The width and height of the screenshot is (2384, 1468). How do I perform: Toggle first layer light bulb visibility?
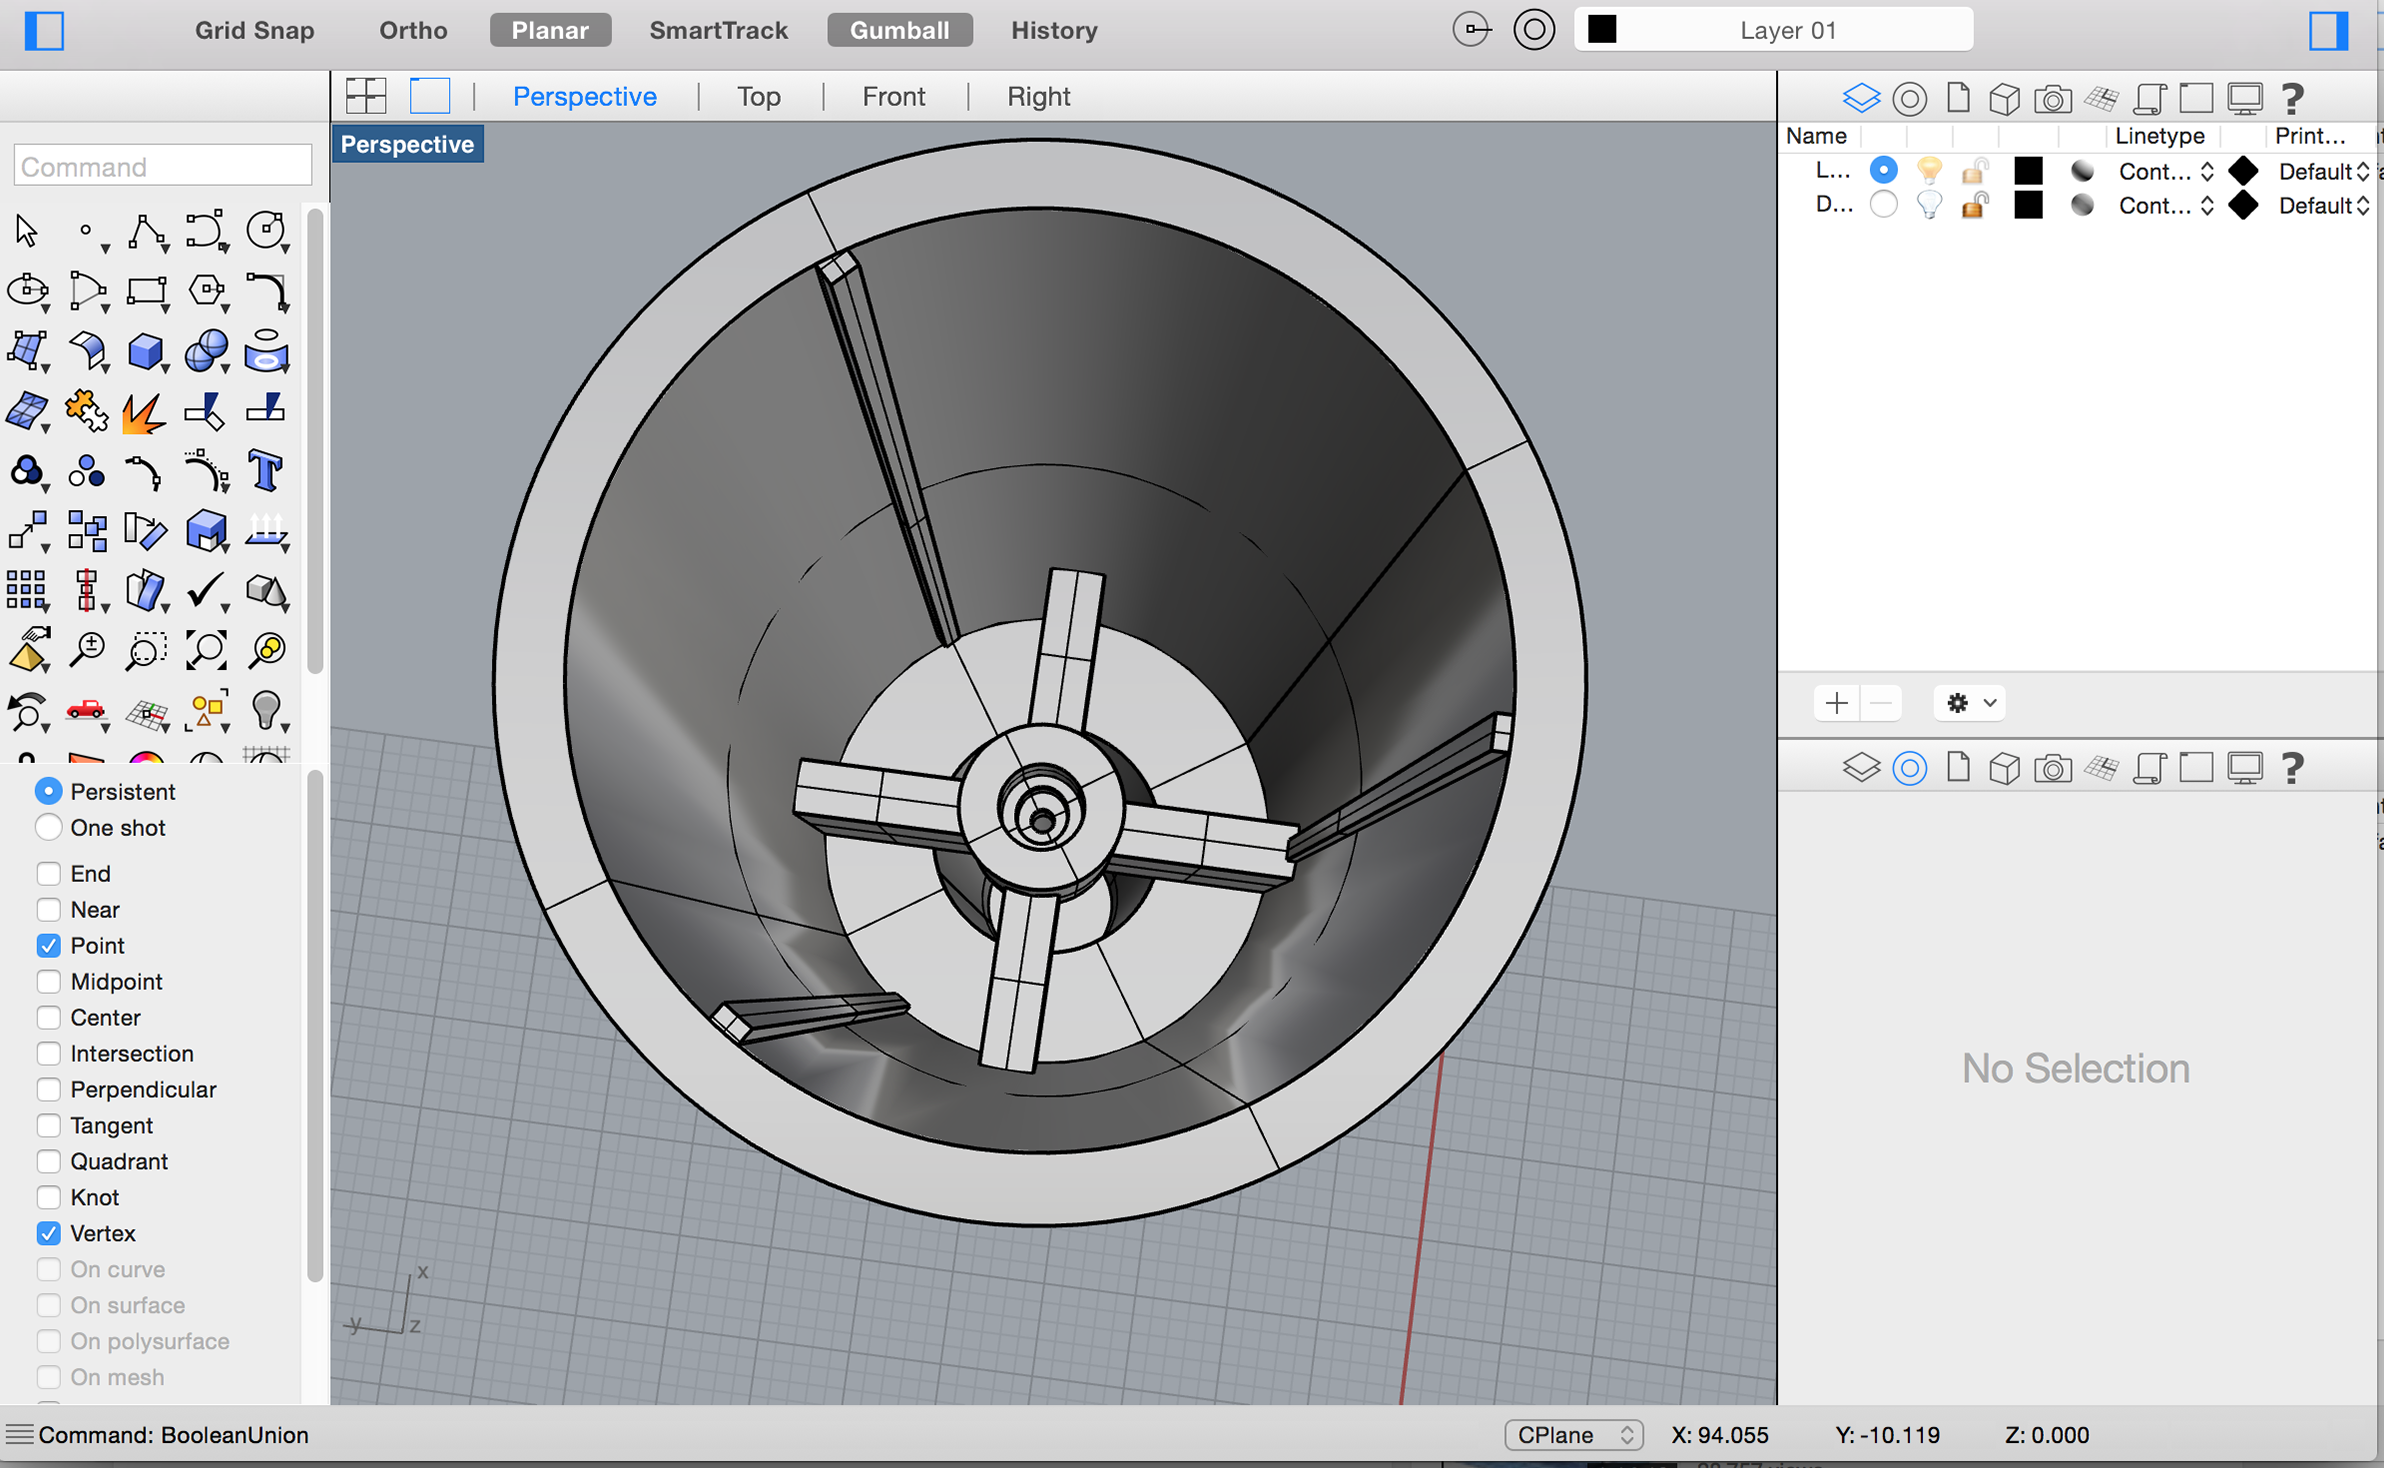point(1929,171)
